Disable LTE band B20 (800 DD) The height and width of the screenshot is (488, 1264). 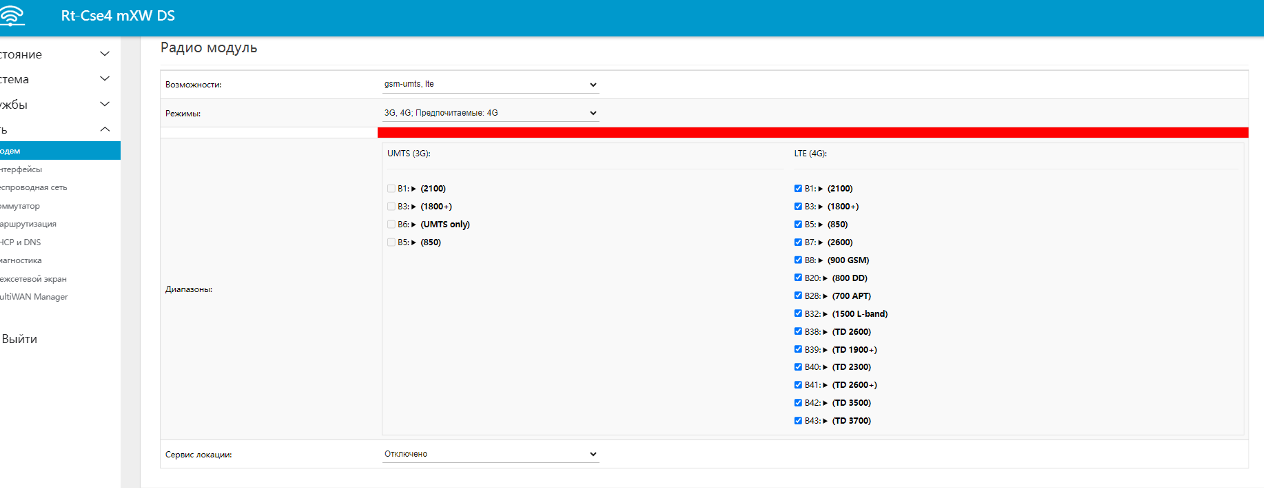[798, 278]
